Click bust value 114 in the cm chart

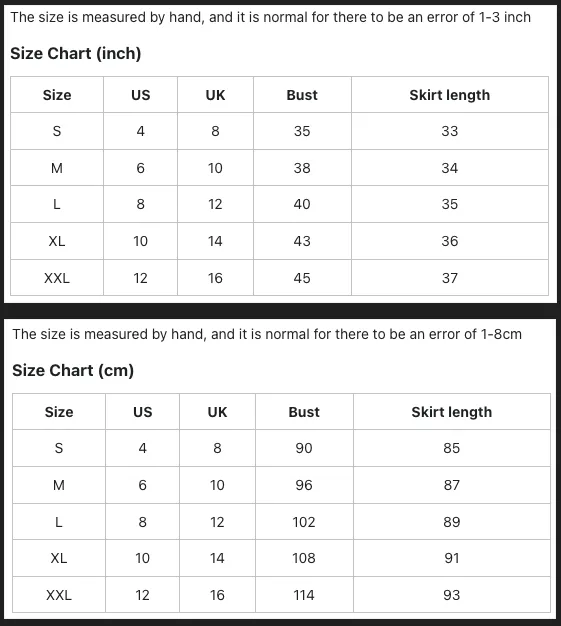304,595
